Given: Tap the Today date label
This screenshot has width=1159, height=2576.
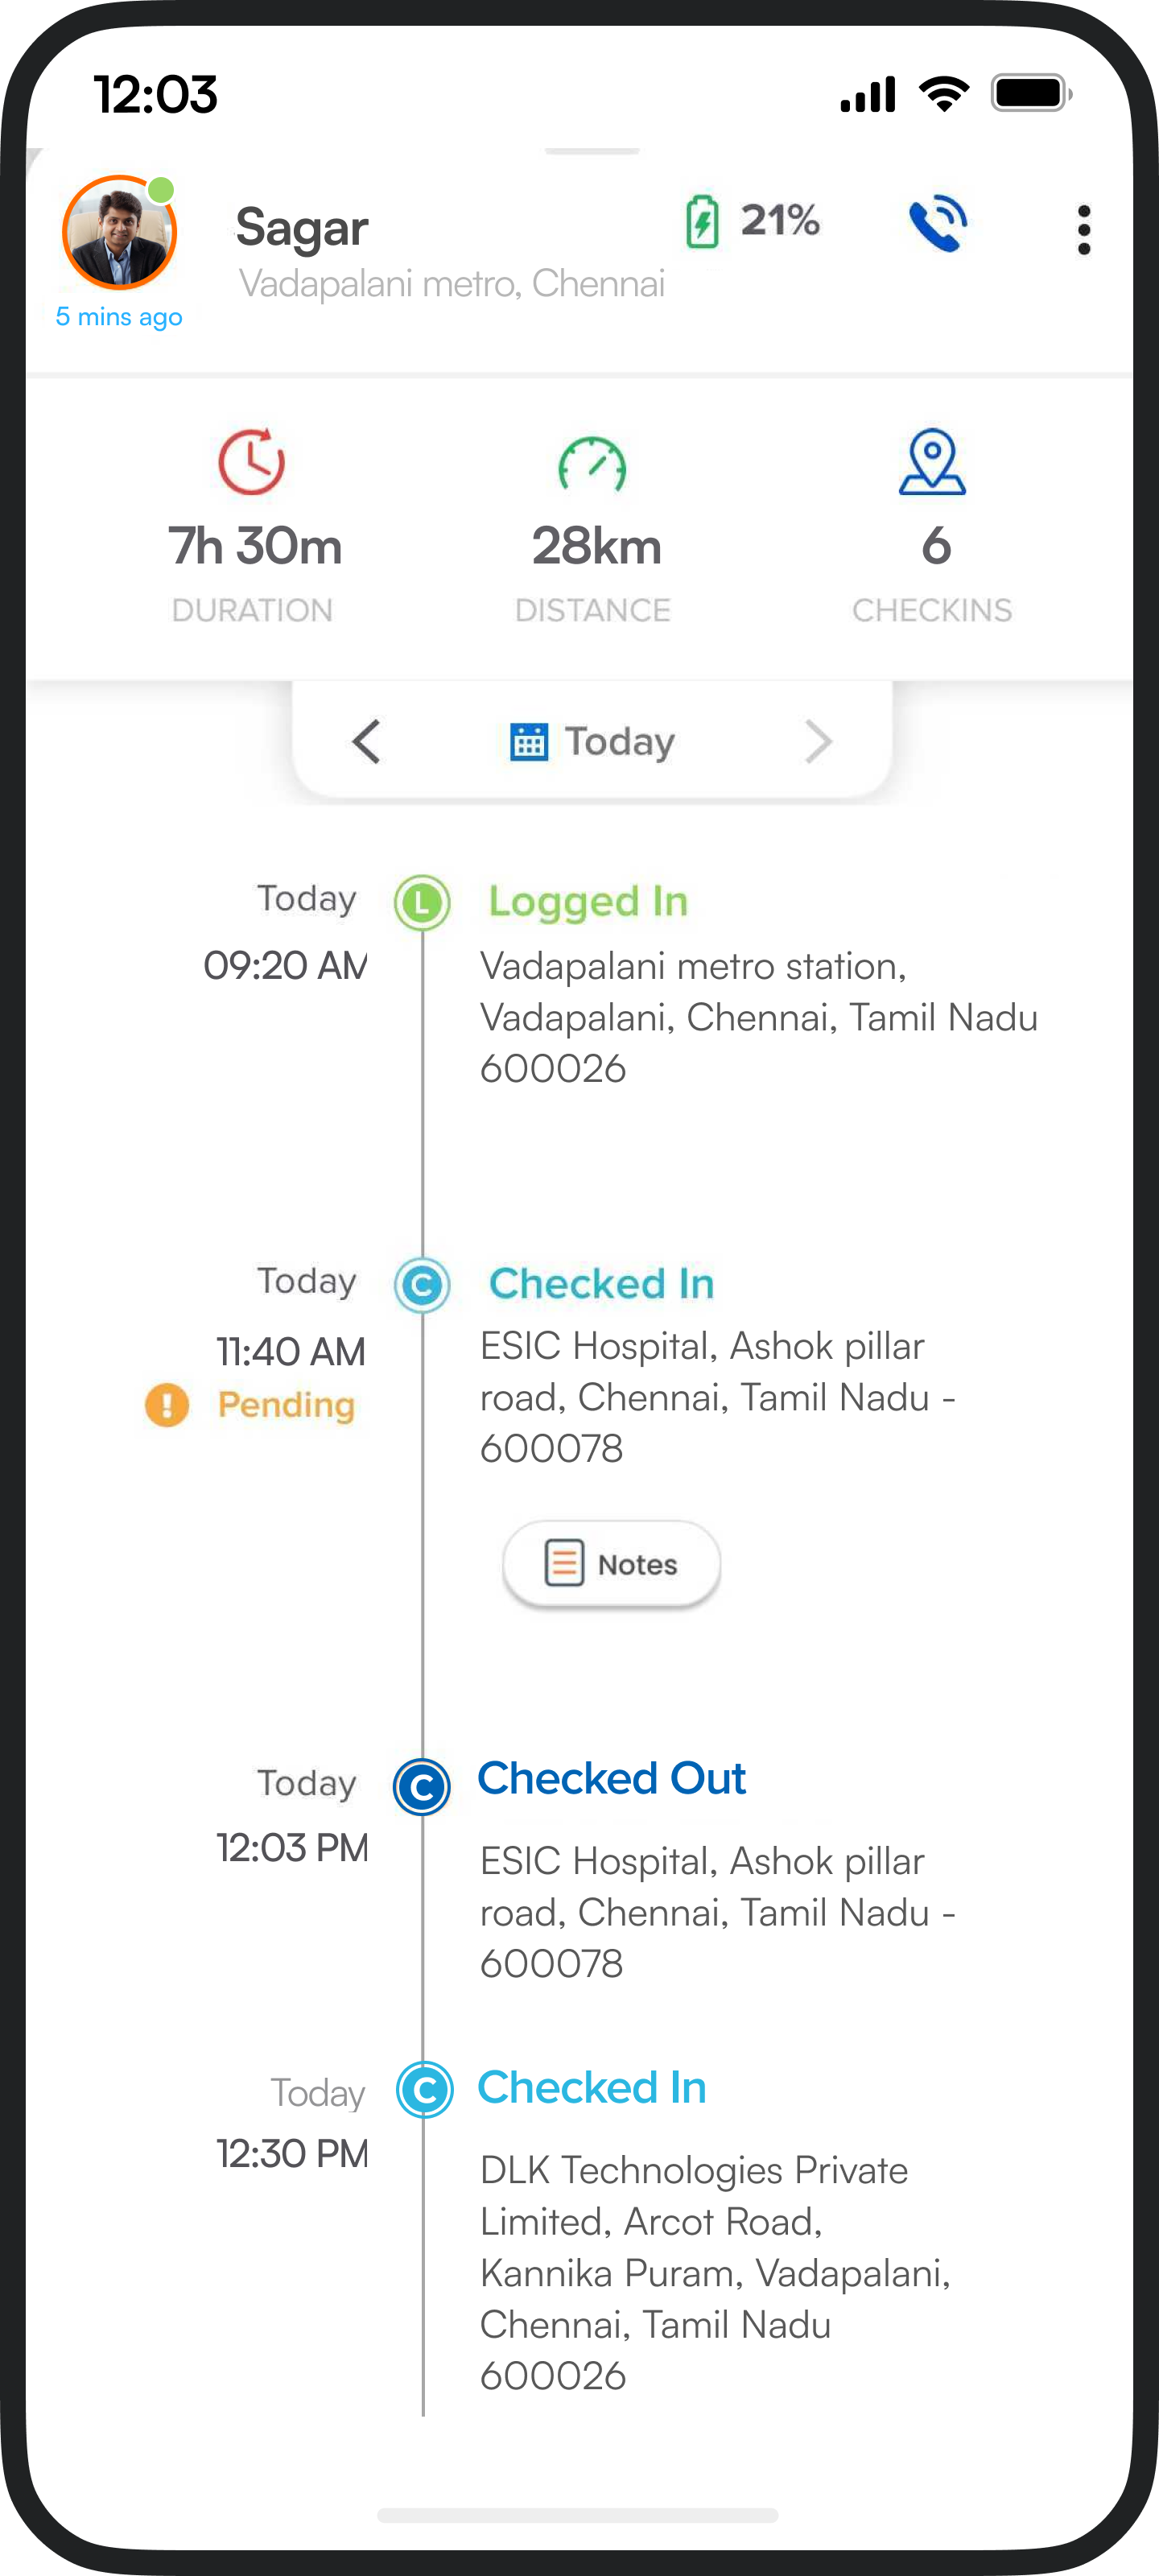Looking at the screenshot, I should pyautogui.click(x=620, y=742).
